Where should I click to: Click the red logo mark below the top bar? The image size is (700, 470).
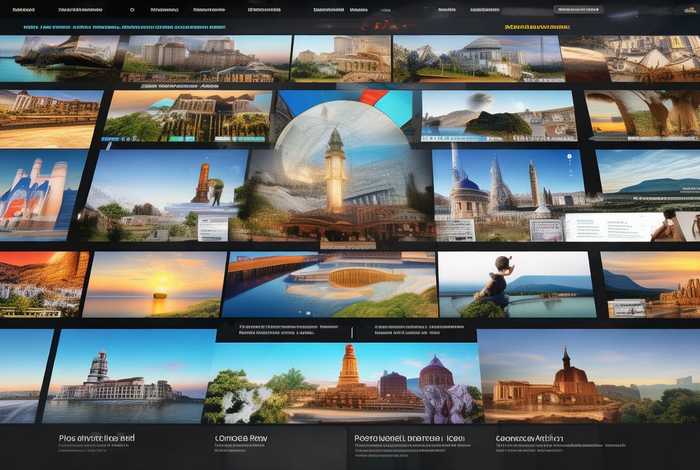(382, 24)
